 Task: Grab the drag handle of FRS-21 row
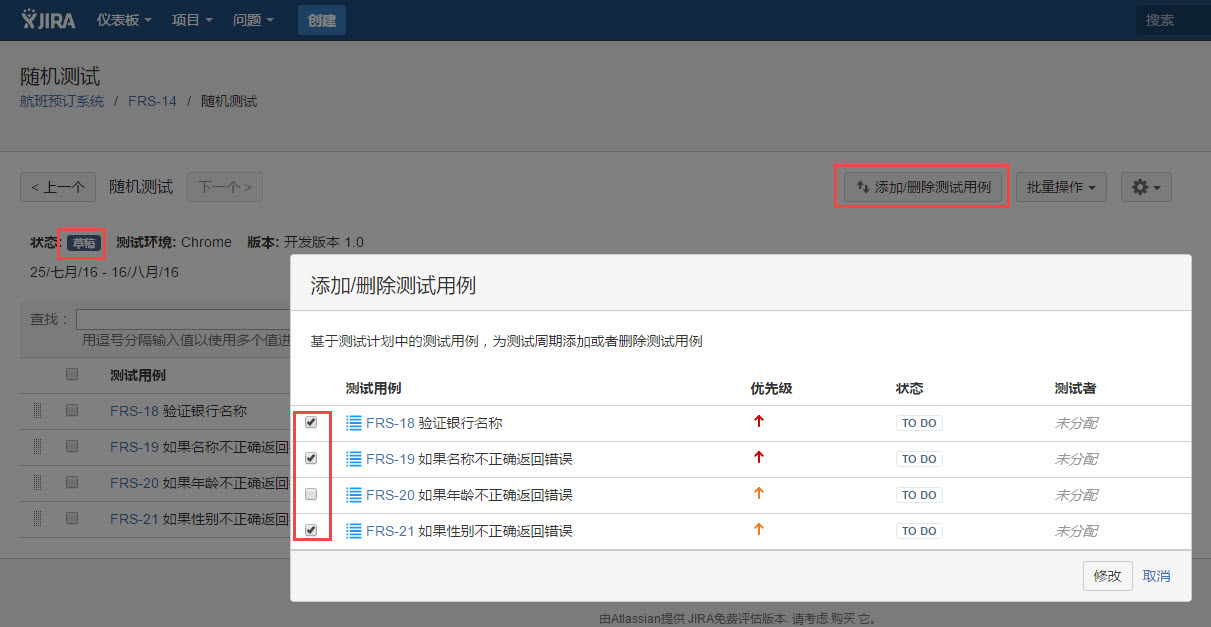tap(39, 518)
